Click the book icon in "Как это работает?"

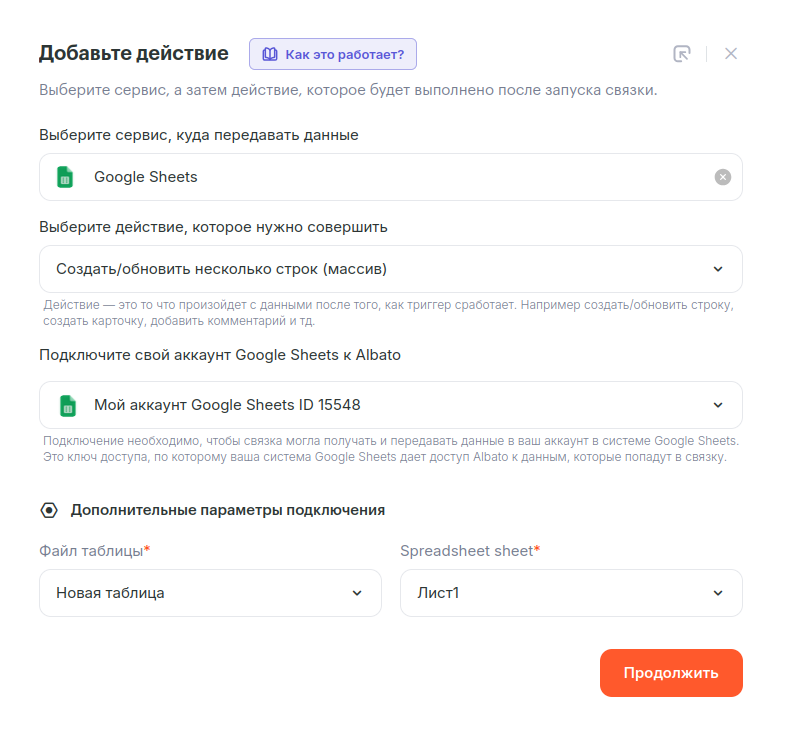click(270, 54)
